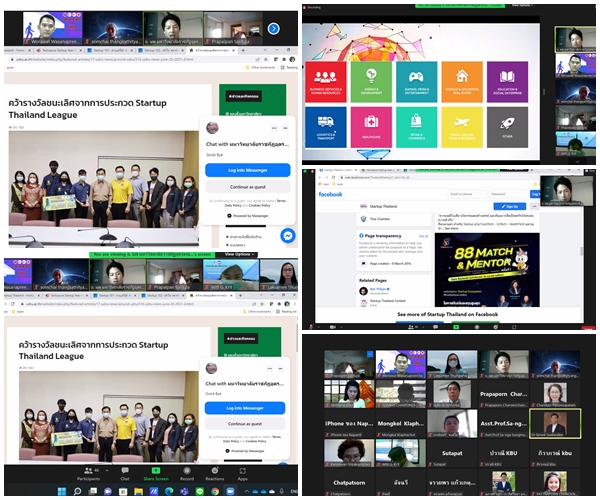Click the Logistics & Transport truck tile

pyautogui.click(x=326, y=127)
